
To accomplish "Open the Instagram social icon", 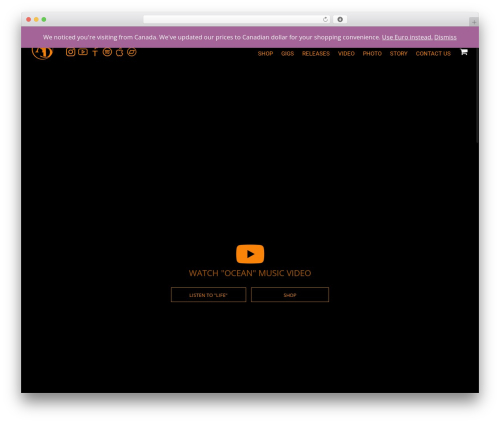I will (70, 52).
